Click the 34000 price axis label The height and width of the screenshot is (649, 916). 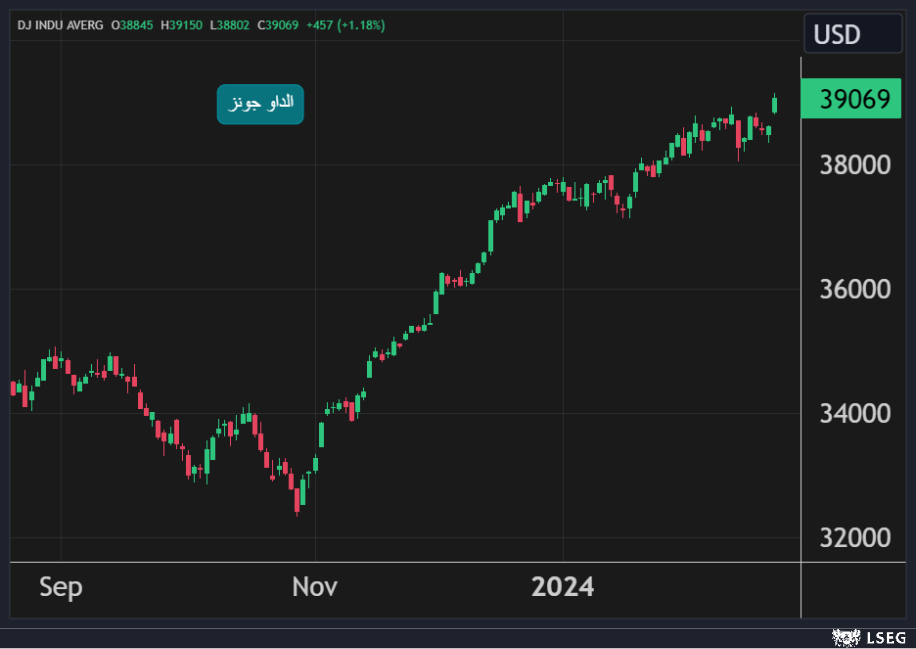[x=854, y=414]
